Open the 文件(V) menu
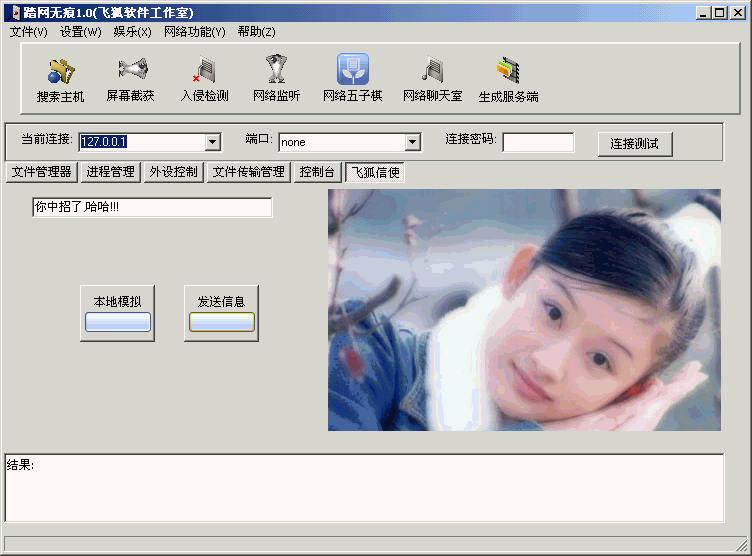 click(x=29, y=32)
